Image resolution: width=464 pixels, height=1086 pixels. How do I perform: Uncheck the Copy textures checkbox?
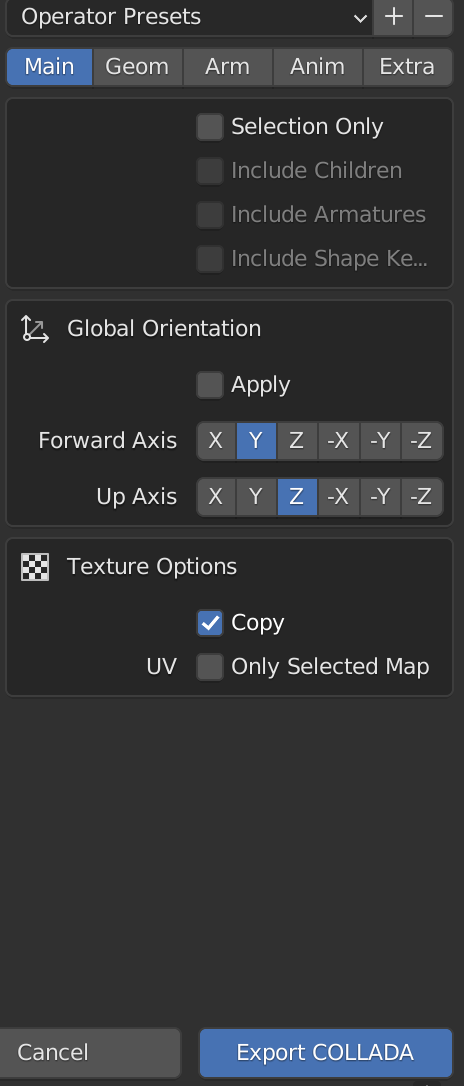[x=210, y=623]
